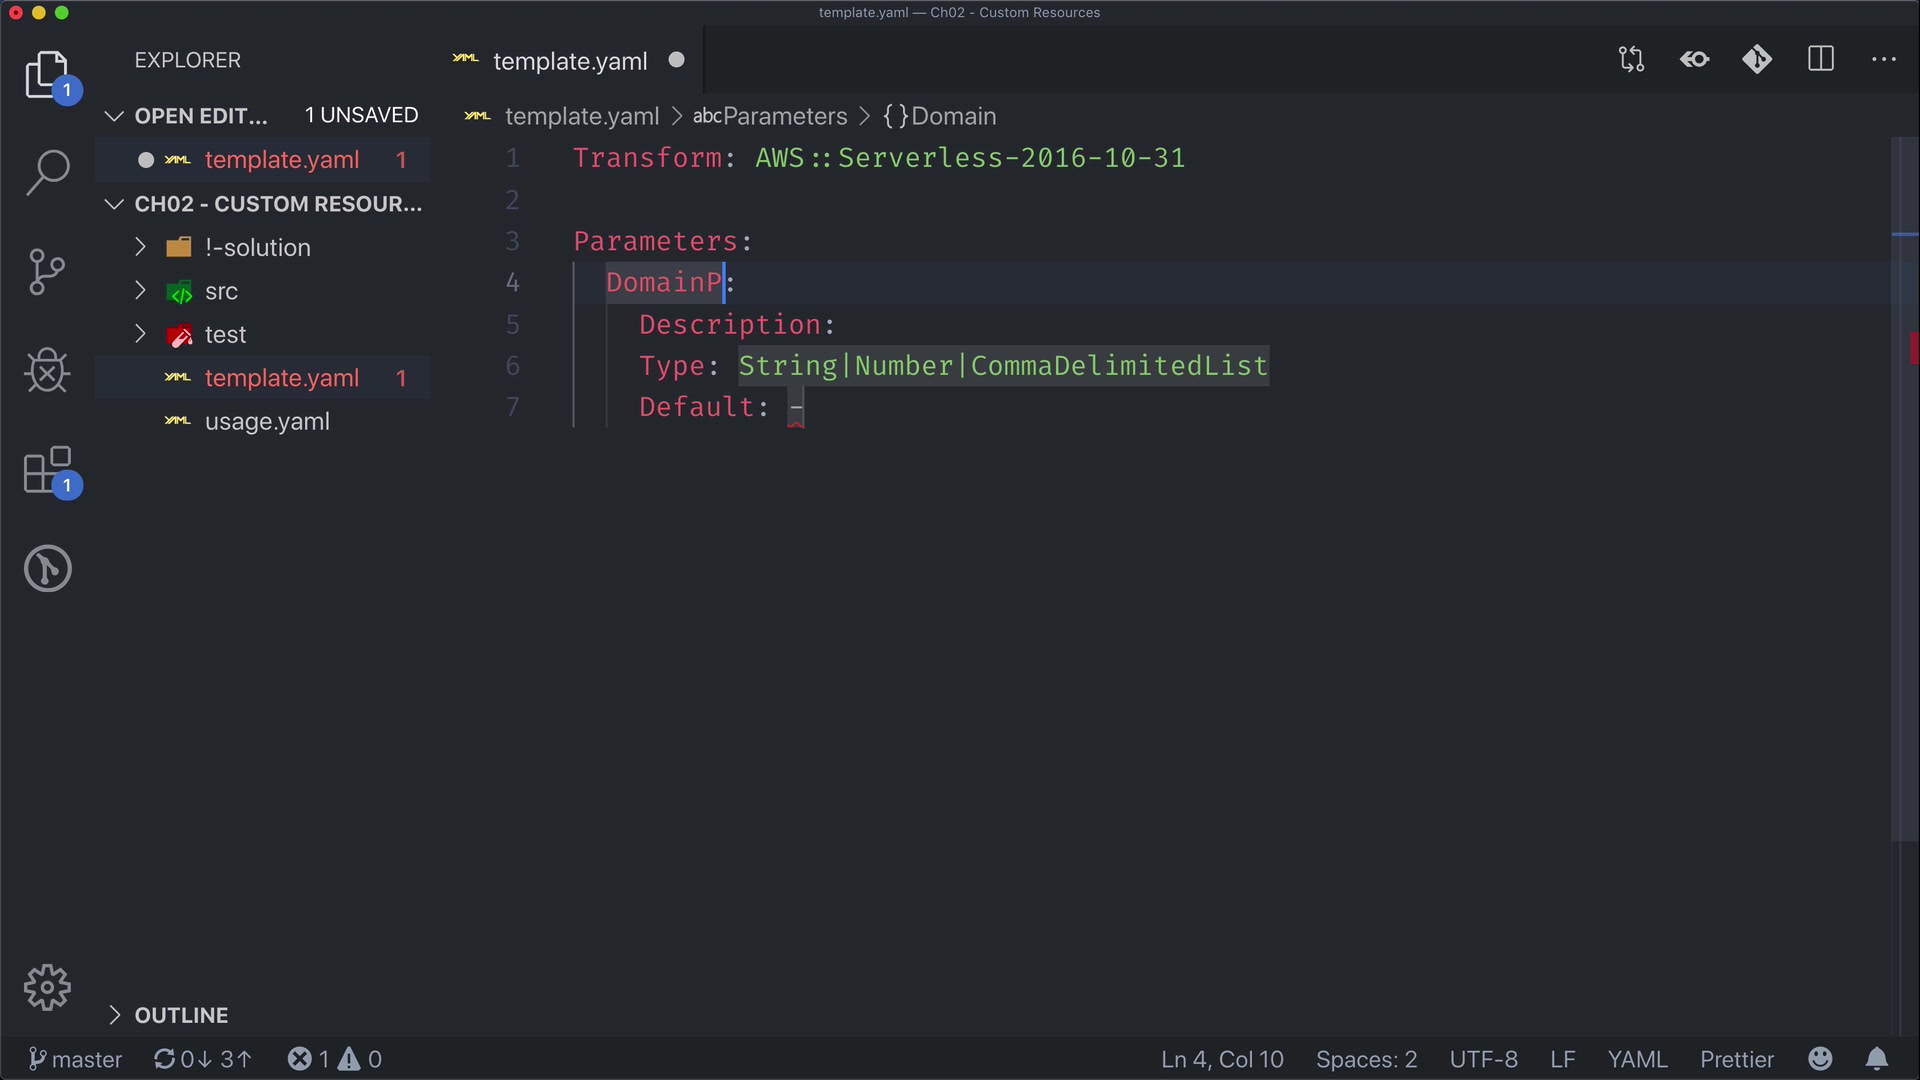1920x1080 pixels.
Task: Open the More Actions ellipsis menu
Action: coord(1884,60)
